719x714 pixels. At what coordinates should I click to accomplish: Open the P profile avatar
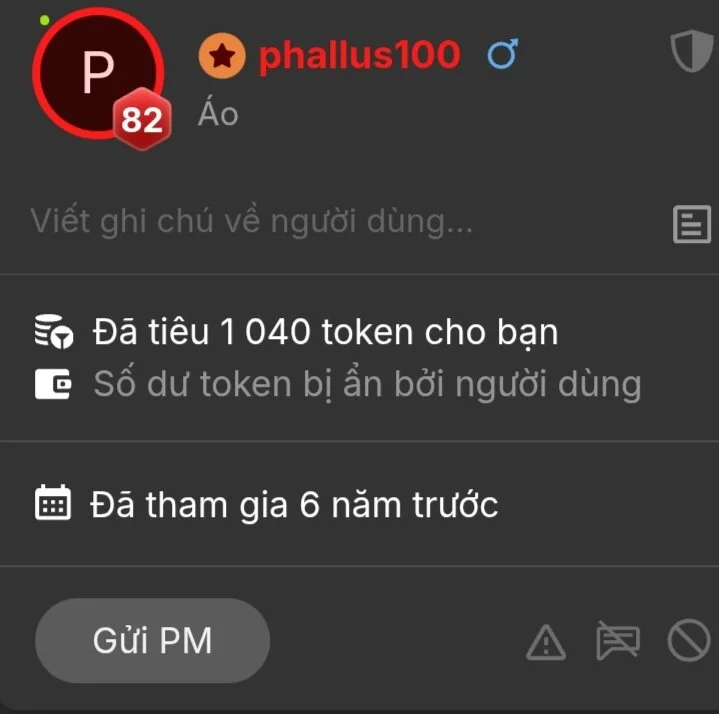click(x=98, y=72)
